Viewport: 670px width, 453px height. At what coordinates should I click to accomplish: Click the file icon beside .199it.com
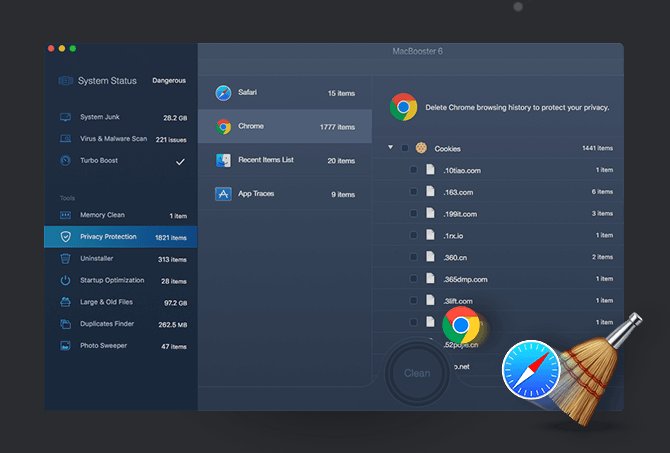430,213
